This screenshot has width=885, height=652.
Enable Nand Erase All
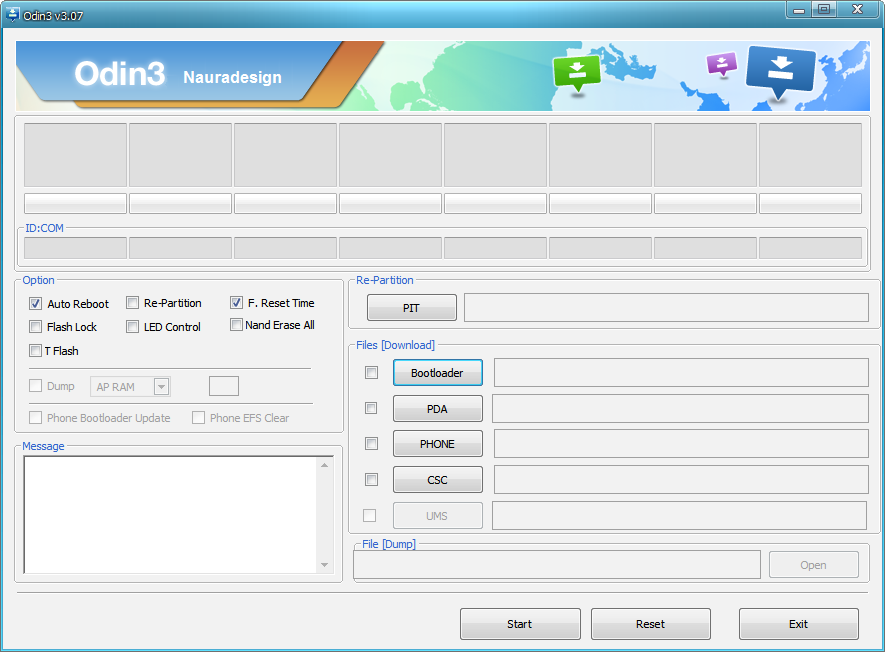(236, 325)
